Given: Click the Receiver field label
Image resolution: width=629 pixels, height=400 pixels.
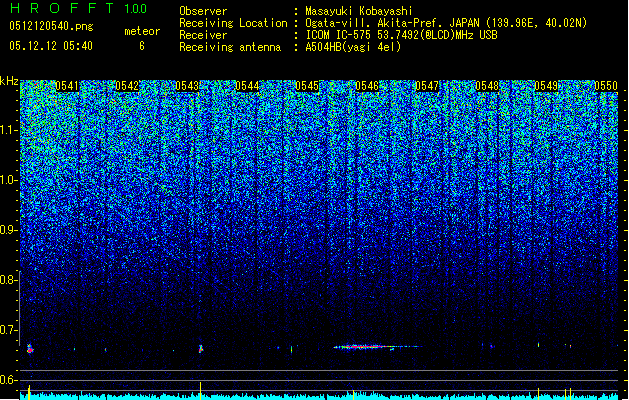Looking at the screenshot, I should (x=203, y=35).
